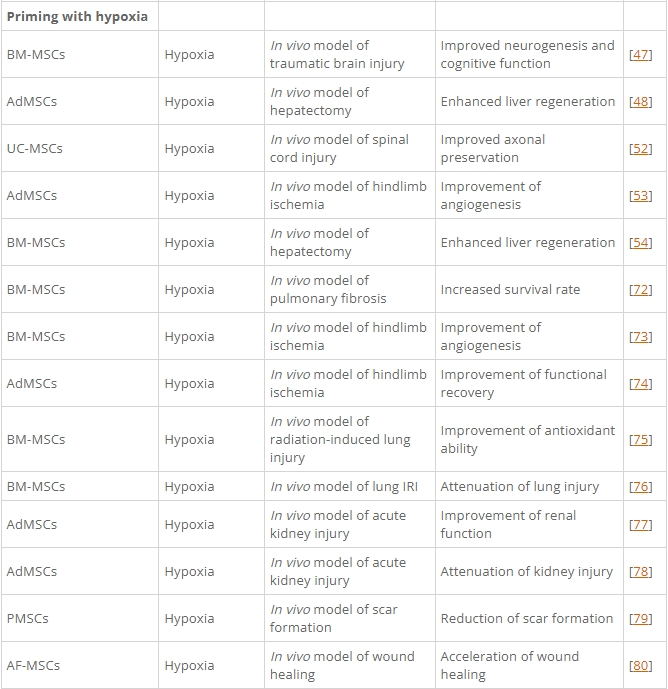Go to reference 74
668x689 pixels.
(640, 383)
